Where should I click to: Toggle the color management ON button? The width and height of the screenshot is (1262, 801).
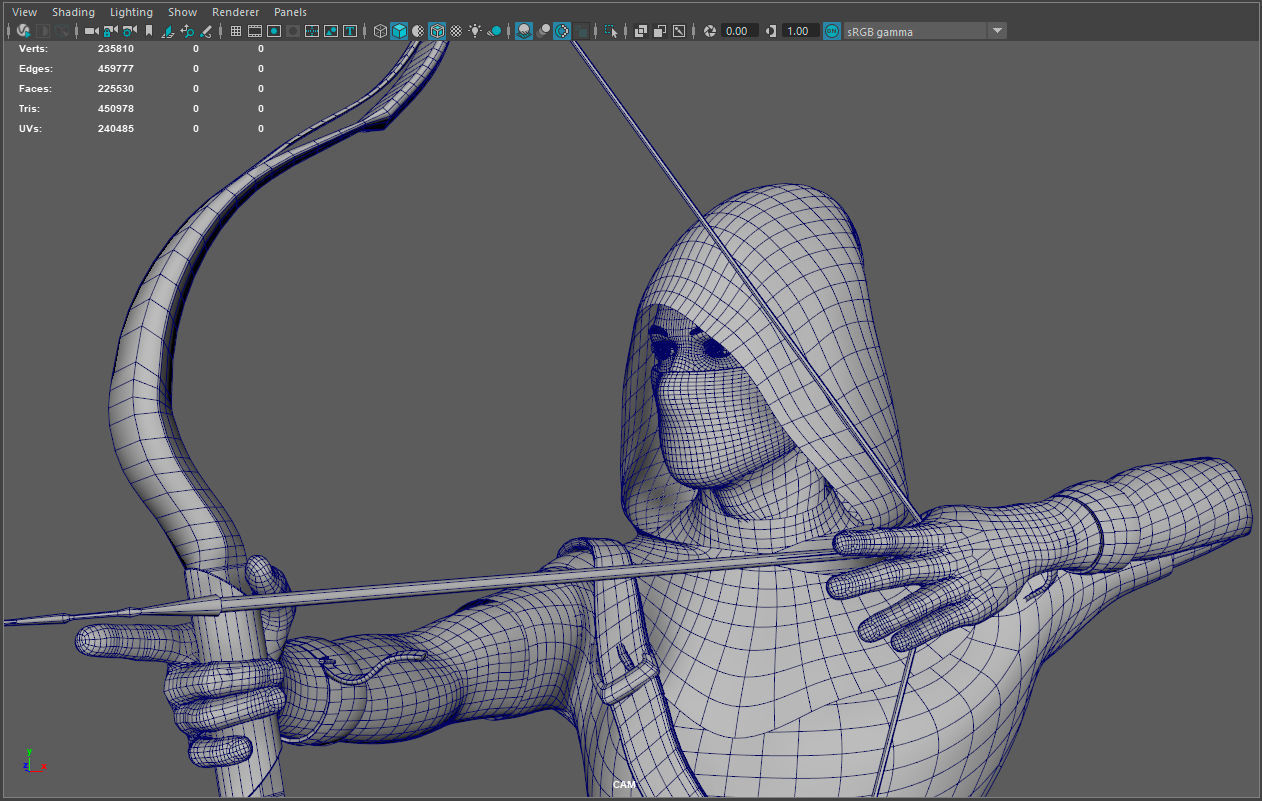[x=831, y=31]
